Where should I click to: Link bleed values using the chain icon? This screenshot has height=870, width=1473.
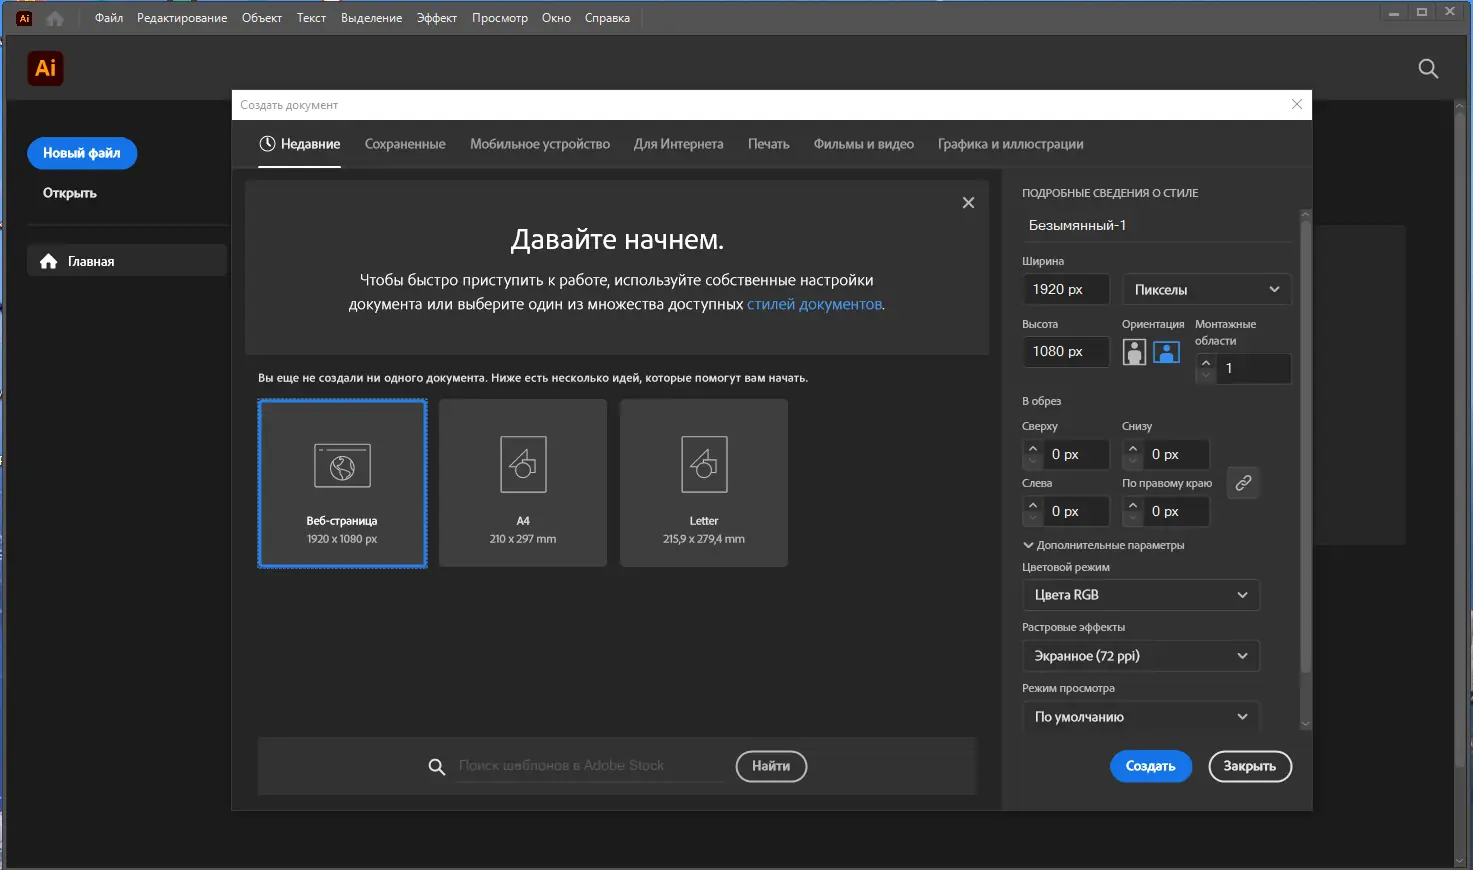point(1243,483)
